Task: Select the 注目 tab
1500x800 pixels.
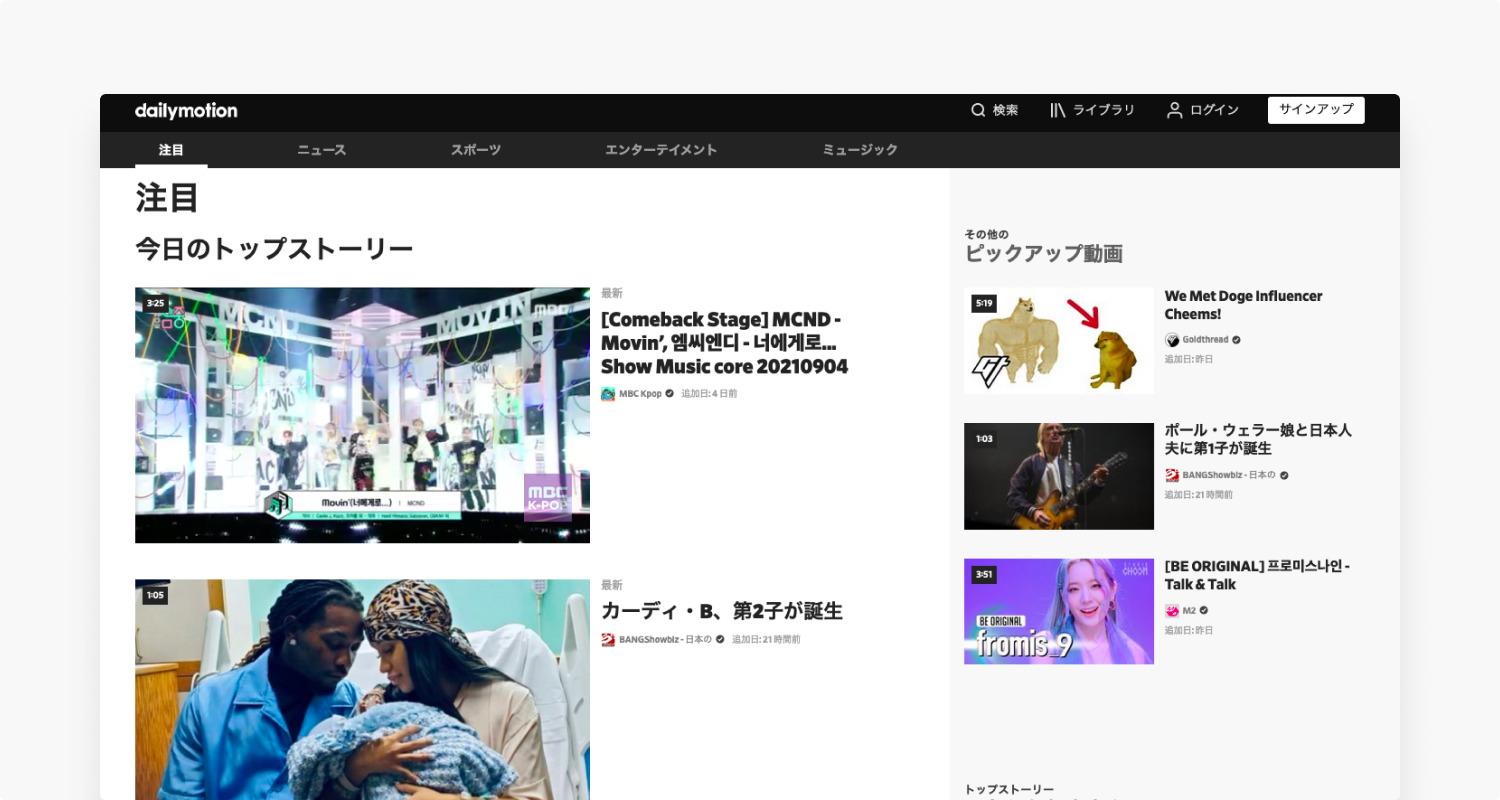Action: click(171, 150)
